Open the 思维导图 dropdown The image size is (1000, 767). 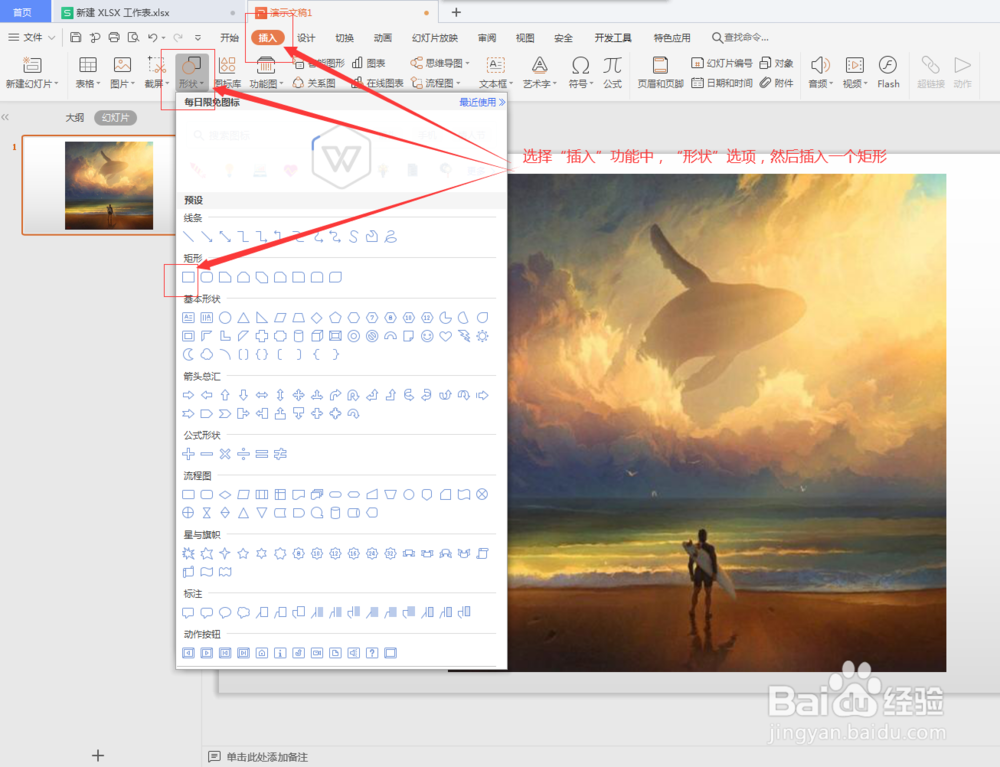click(440, 62)
